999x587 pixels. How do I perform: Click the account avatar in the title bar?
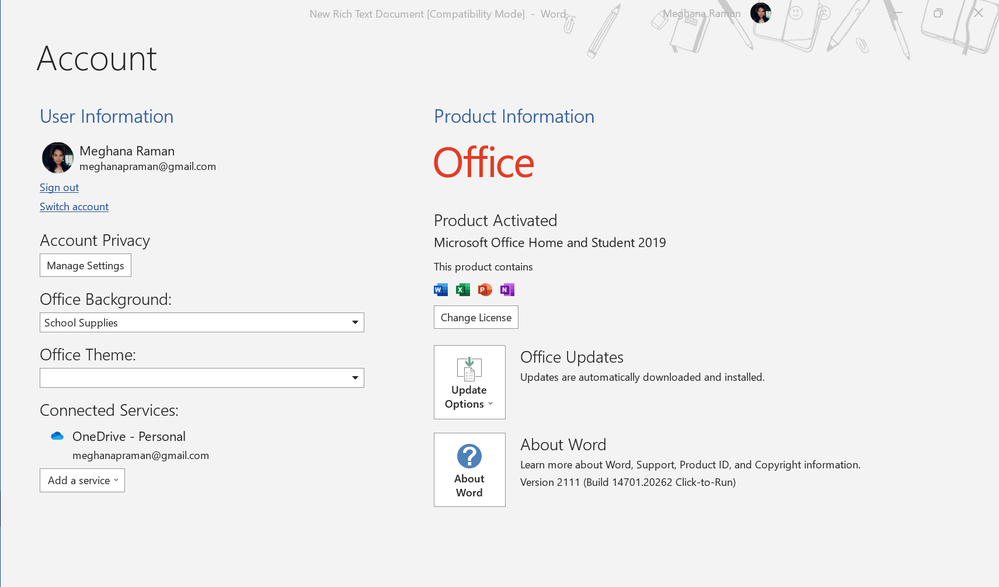click(x=760, y=13)
